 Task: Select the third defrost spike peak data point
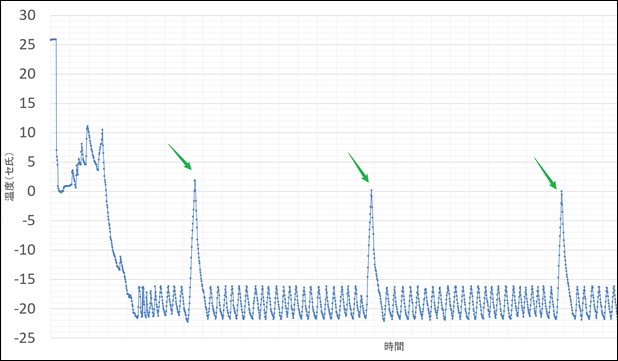pos(561,192)
